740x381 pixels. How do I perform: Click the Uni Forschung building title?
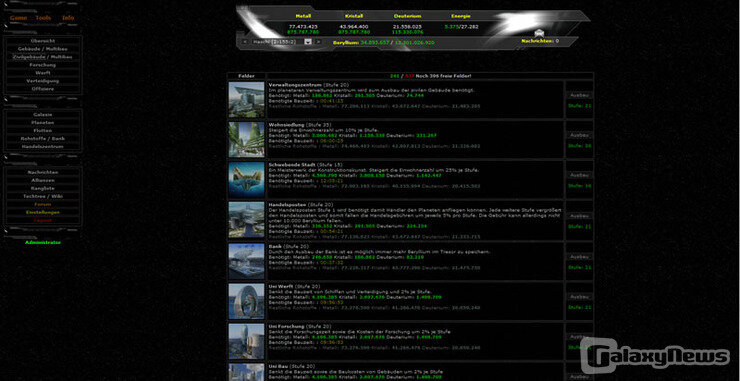pos(286,326)
